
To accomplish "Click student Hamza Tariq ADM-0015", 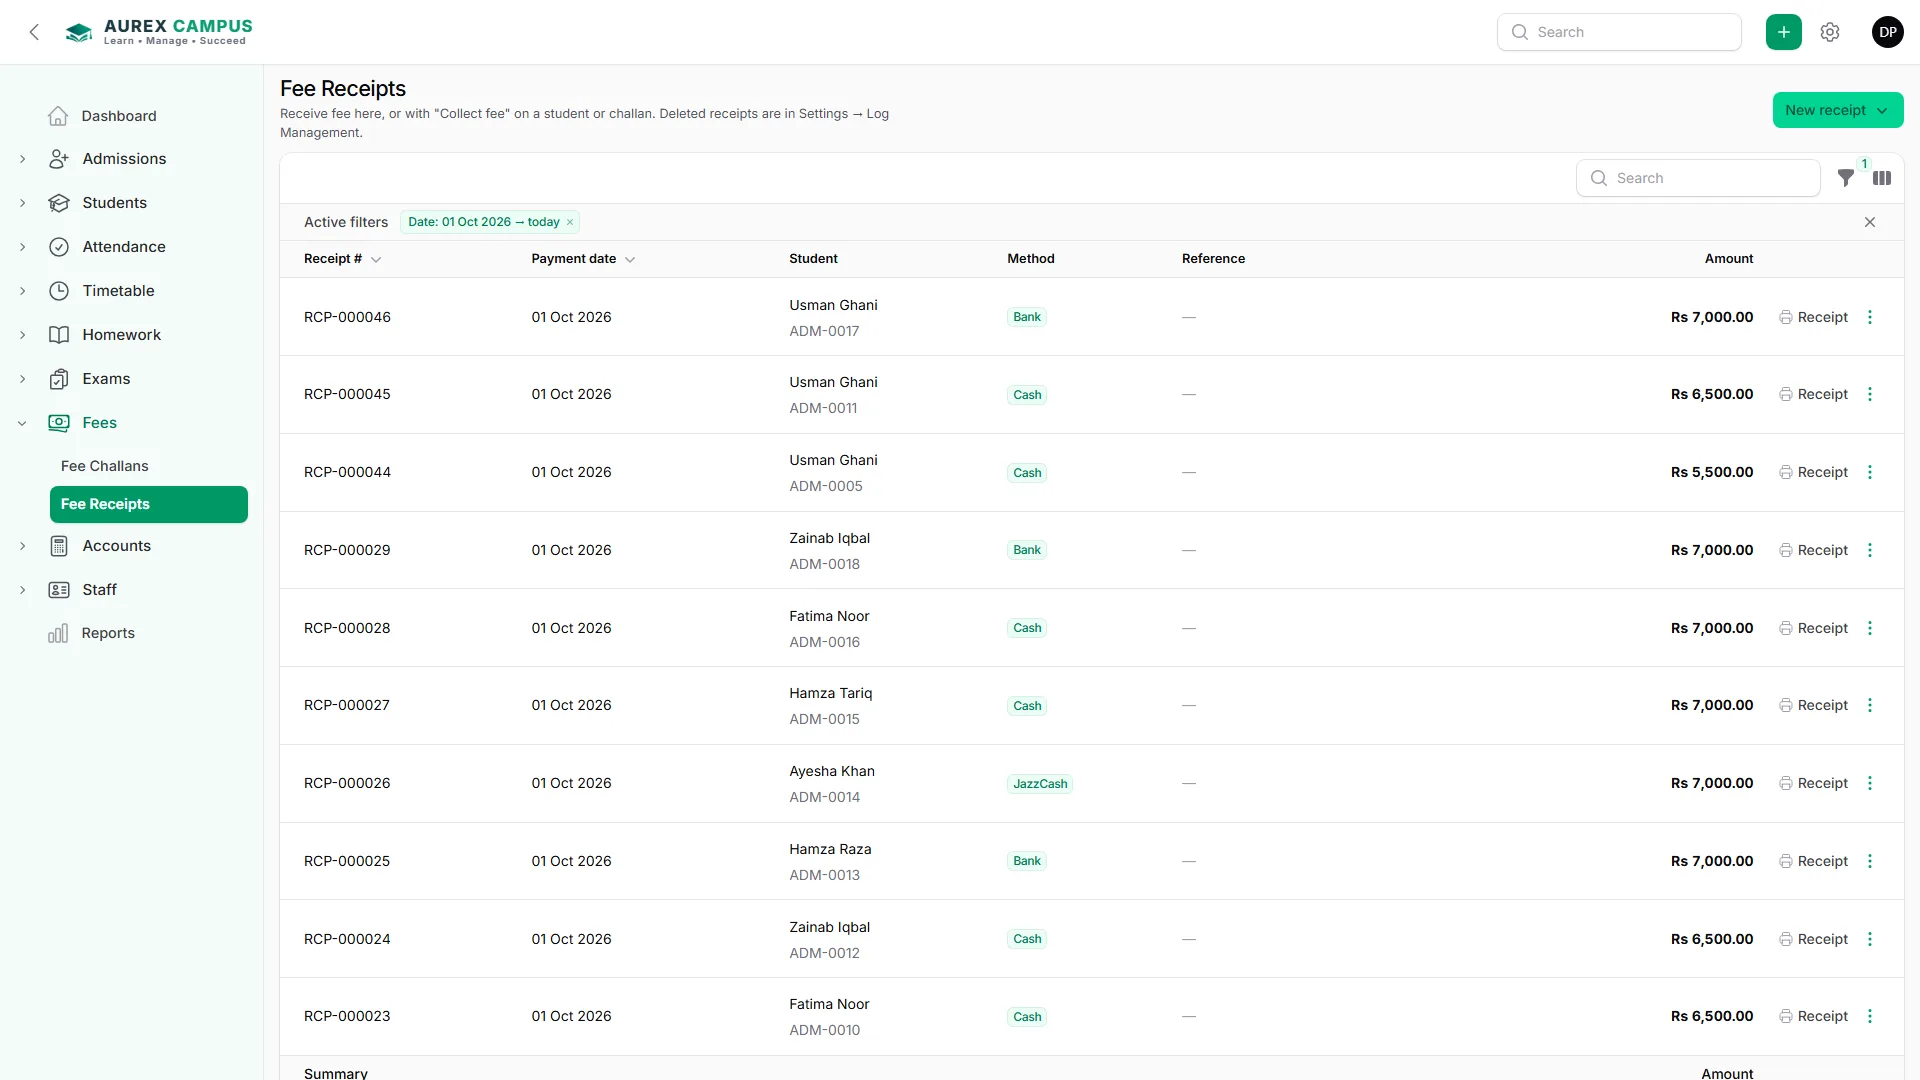I will (831, 706).
